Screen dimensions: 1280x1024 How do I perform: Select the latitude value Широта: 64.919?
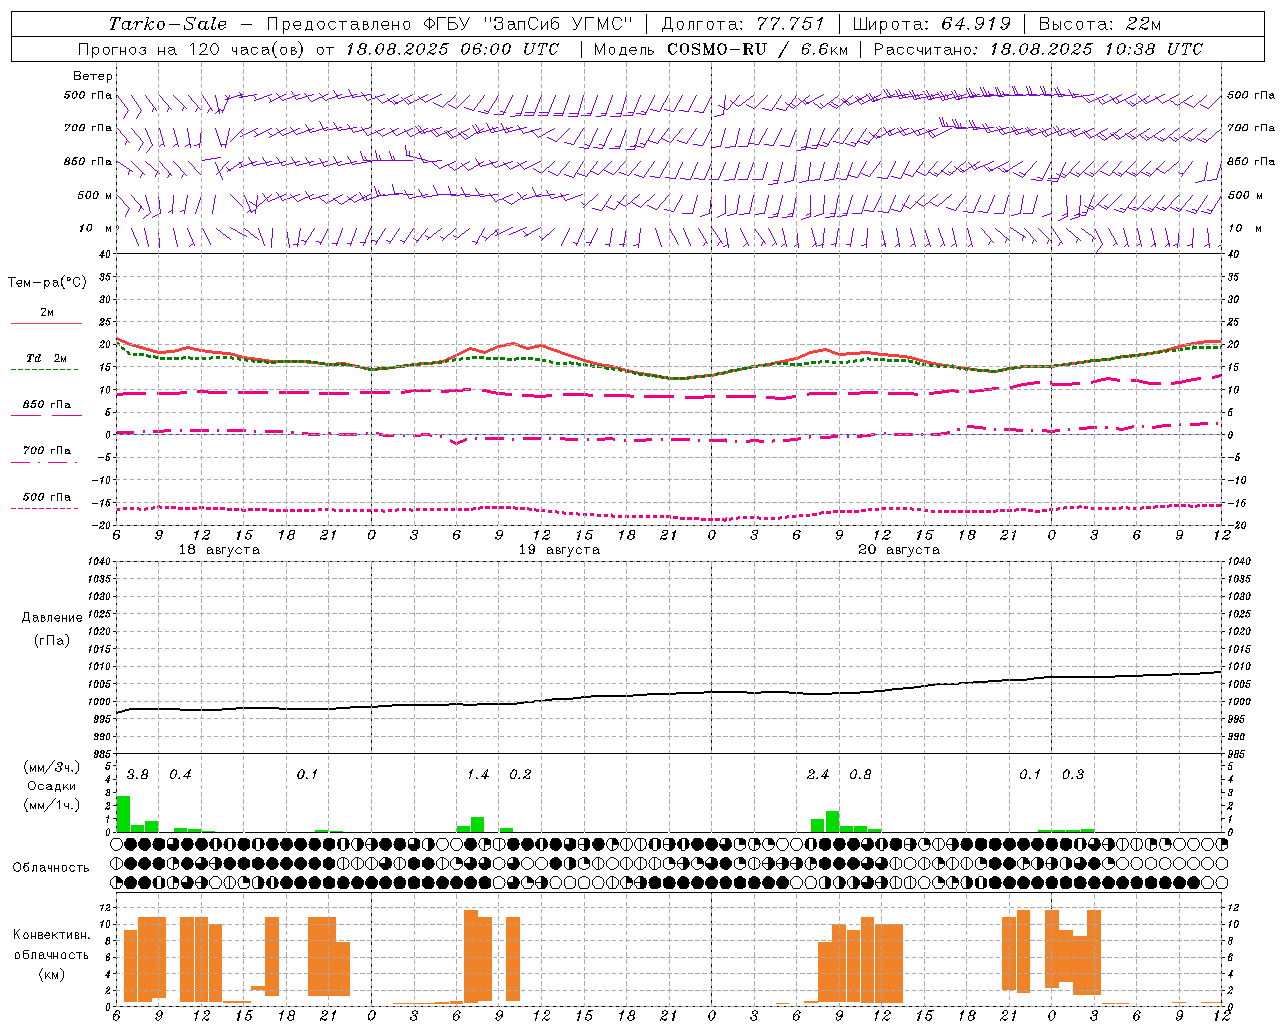tap(932, 24)
